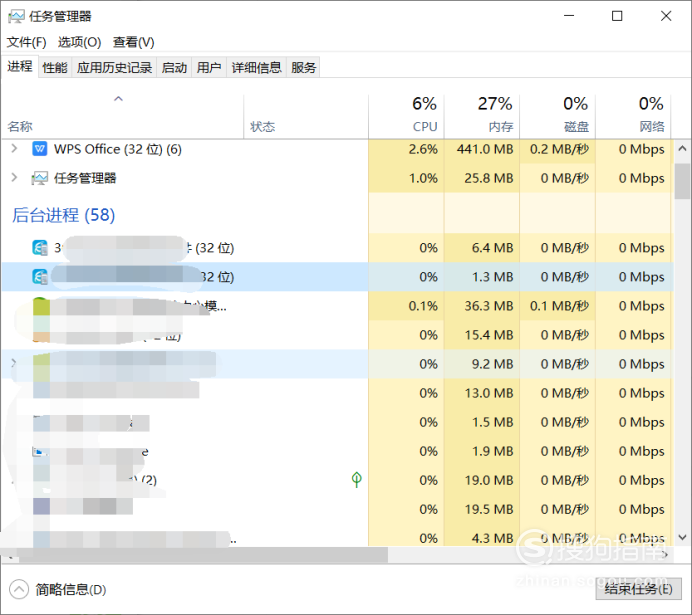Screen dimensions: 692x615
Task: Select the 后台进程 (58) group header
Action: (64, 215)
